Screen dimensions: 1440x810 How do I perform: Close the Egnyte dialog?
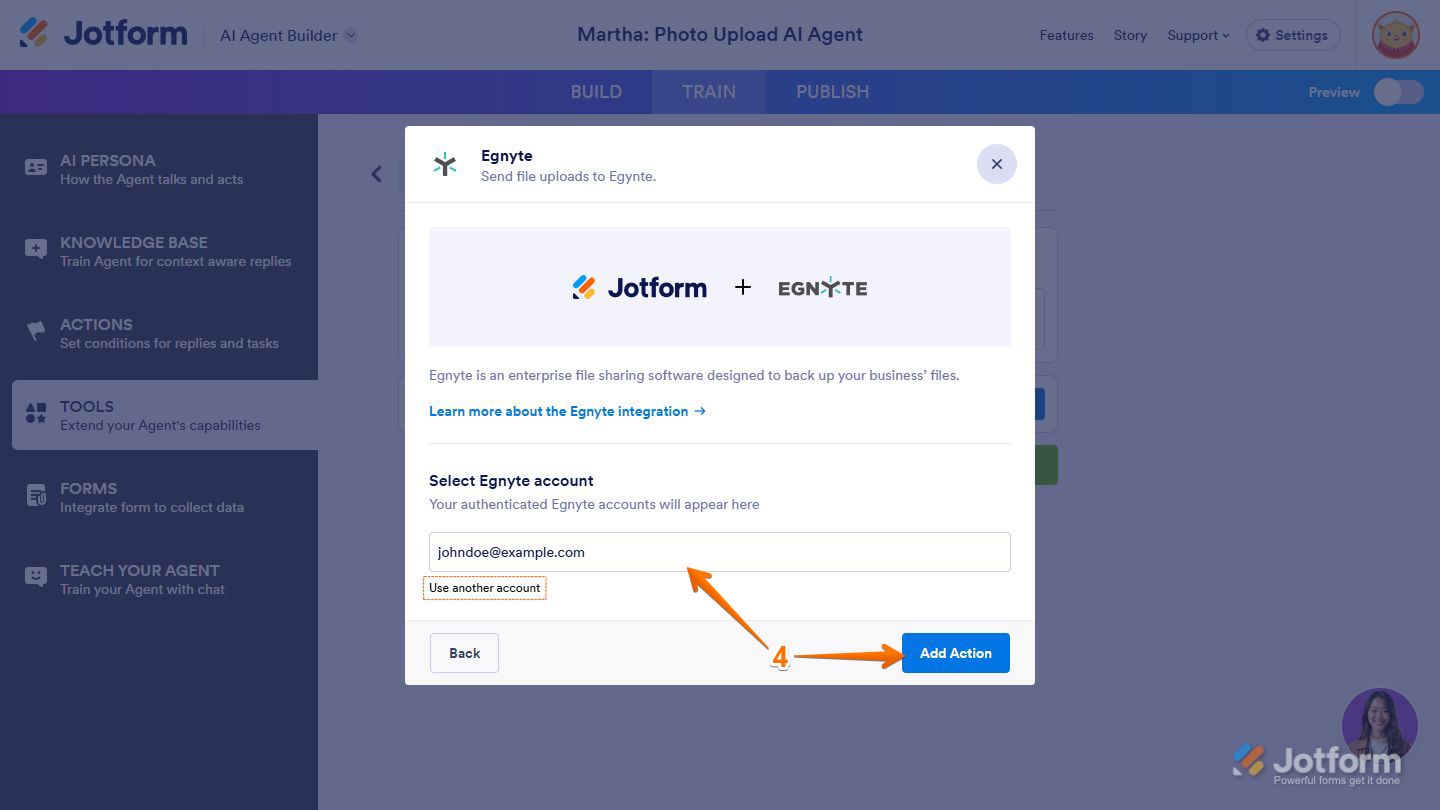(x=996, y=164)
